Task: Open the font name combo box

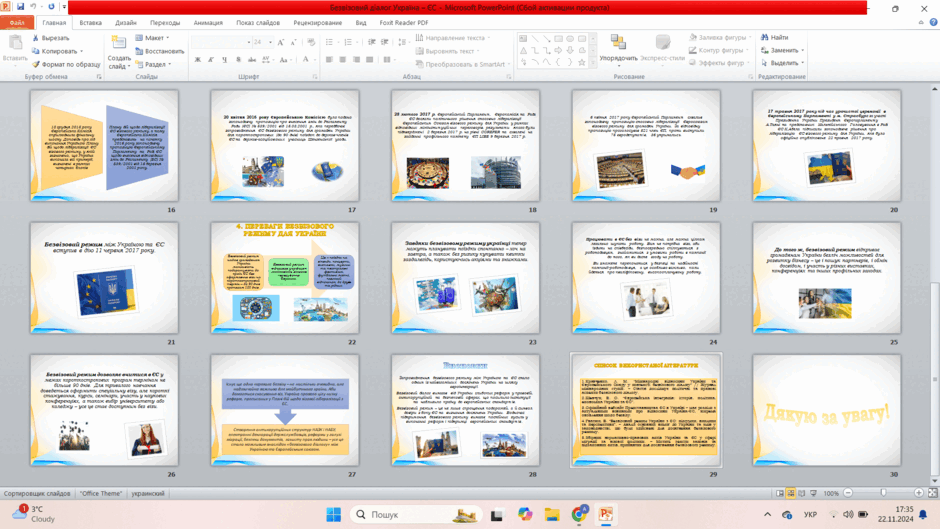Action: tap(221, 43)
